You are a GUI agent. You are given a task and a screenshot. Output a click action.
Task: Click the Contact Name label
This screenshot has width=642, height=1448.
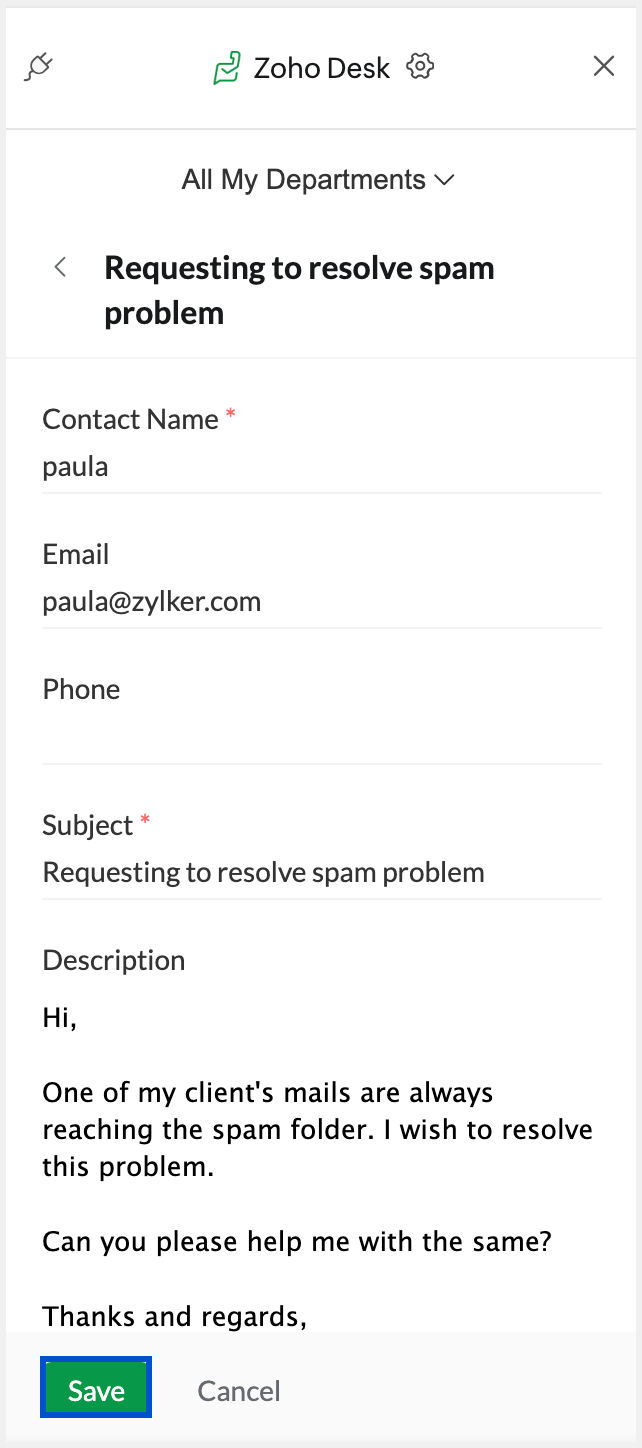[x=130, y=419]
